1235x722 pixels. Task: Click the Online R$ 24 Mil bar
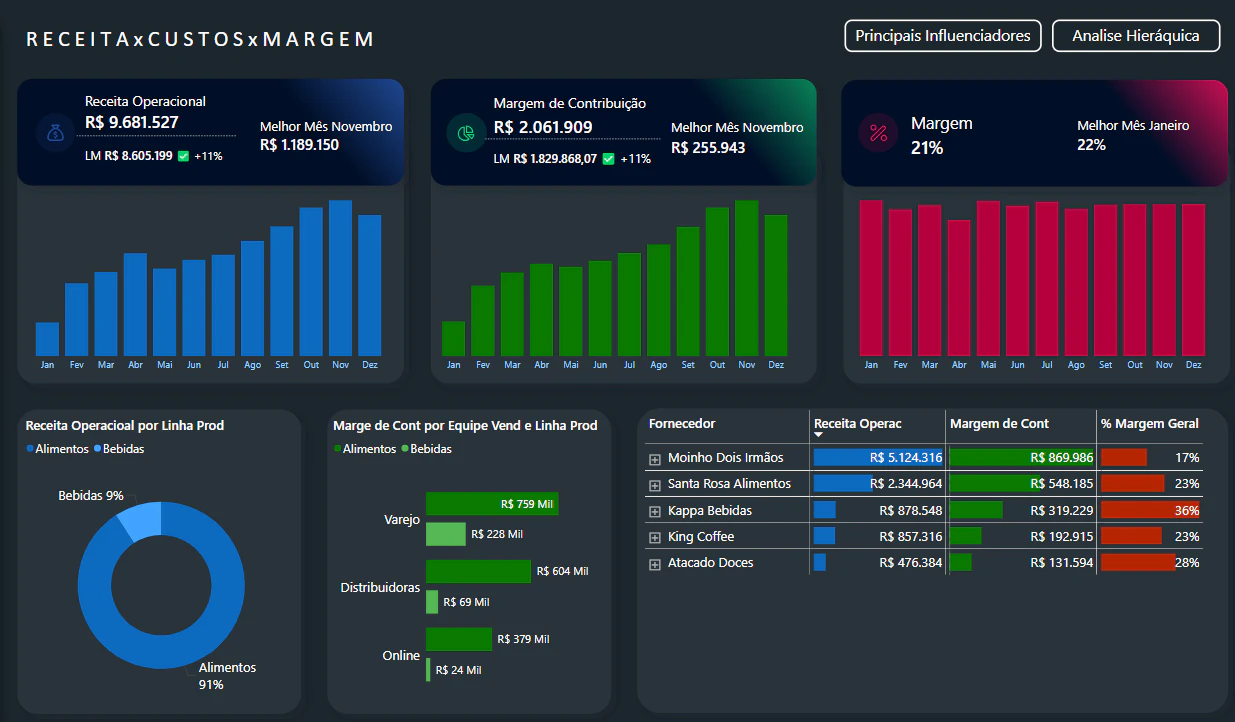(x=428, y=670)
